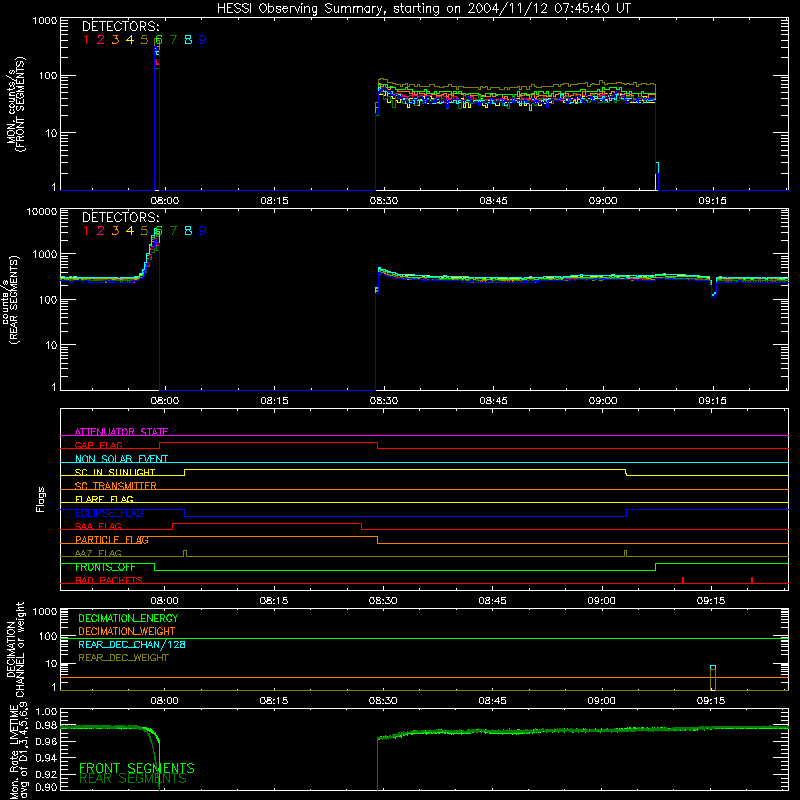Click the REAR_DEC_CHAN spike near 09:15
800x800 pixels.
point(713,678)
